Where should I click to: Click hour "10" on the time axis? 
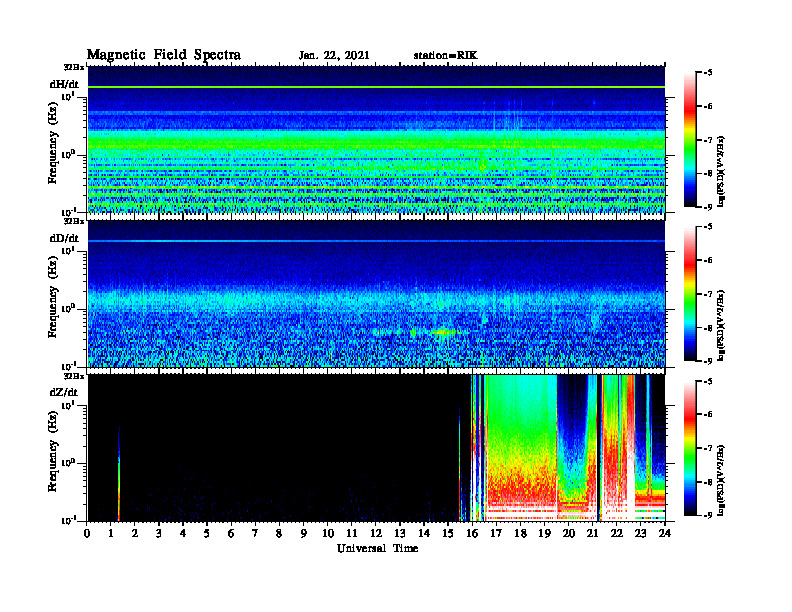328,533
